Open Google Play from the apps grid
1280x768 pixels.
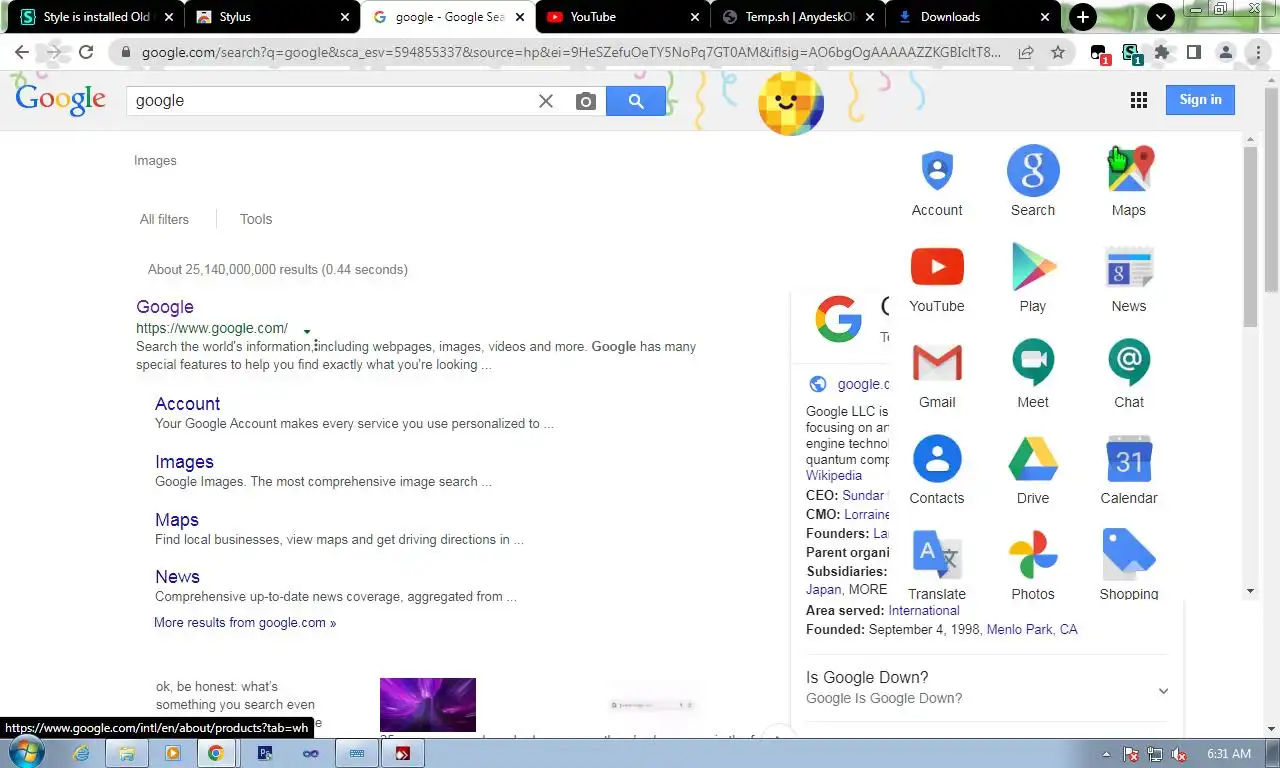coord(1033,268)
